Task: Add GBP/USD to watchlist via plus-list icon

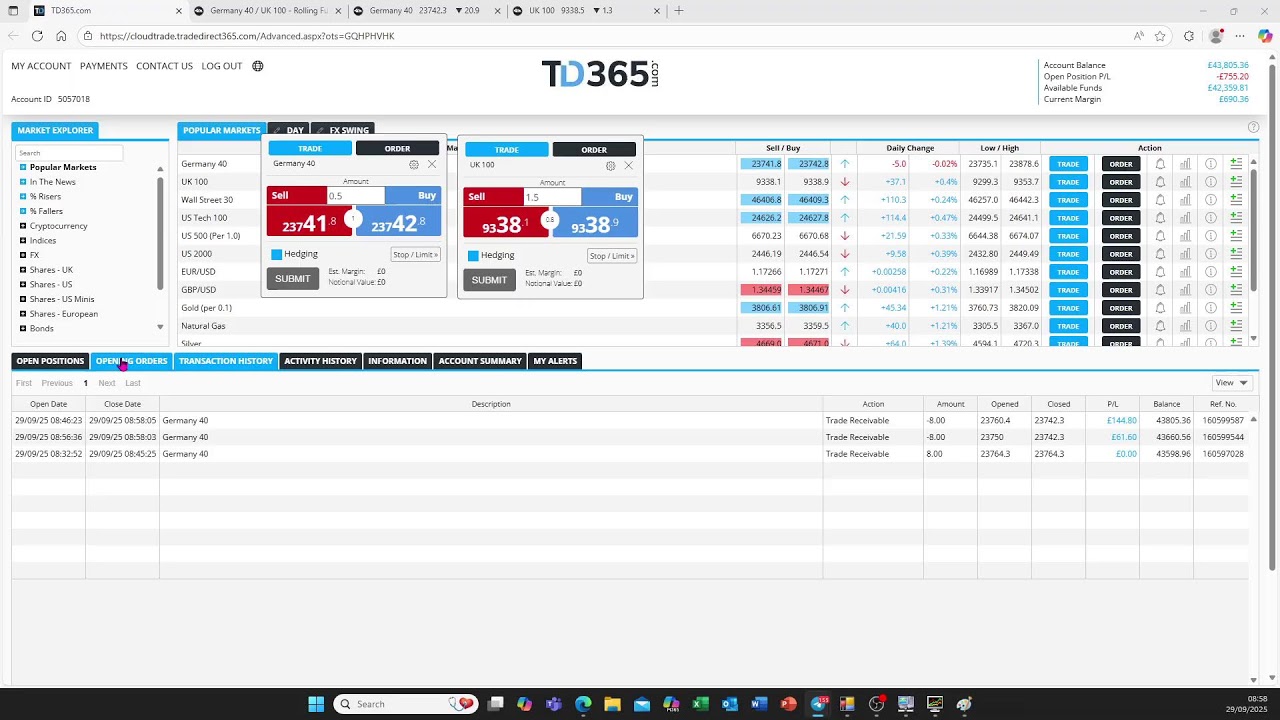Action: [1236, 290]
